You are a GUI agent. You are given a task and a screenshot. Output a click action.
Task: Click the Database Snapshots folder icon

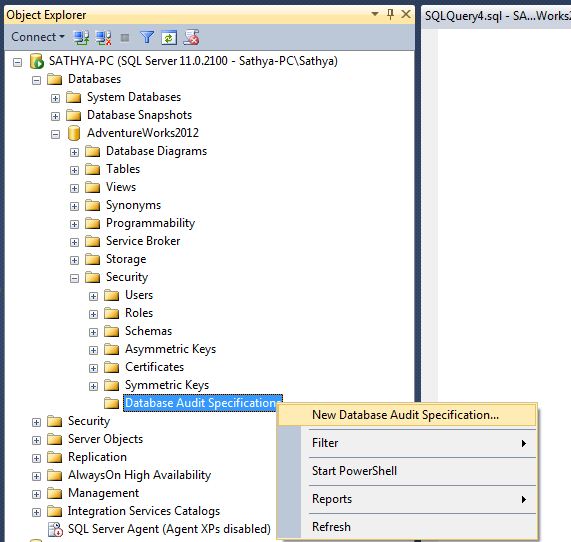[74, 115]
